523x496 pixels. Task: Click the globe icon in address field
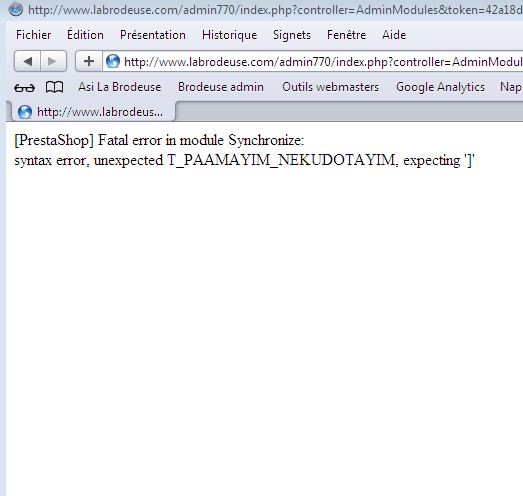(x=113, y=61)
